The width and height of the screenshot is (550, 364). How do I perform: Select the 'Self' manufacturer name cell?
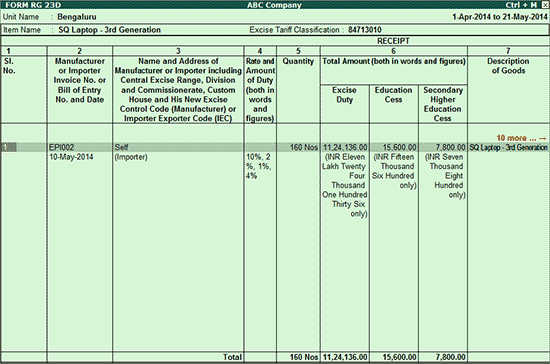click(121, 147)
